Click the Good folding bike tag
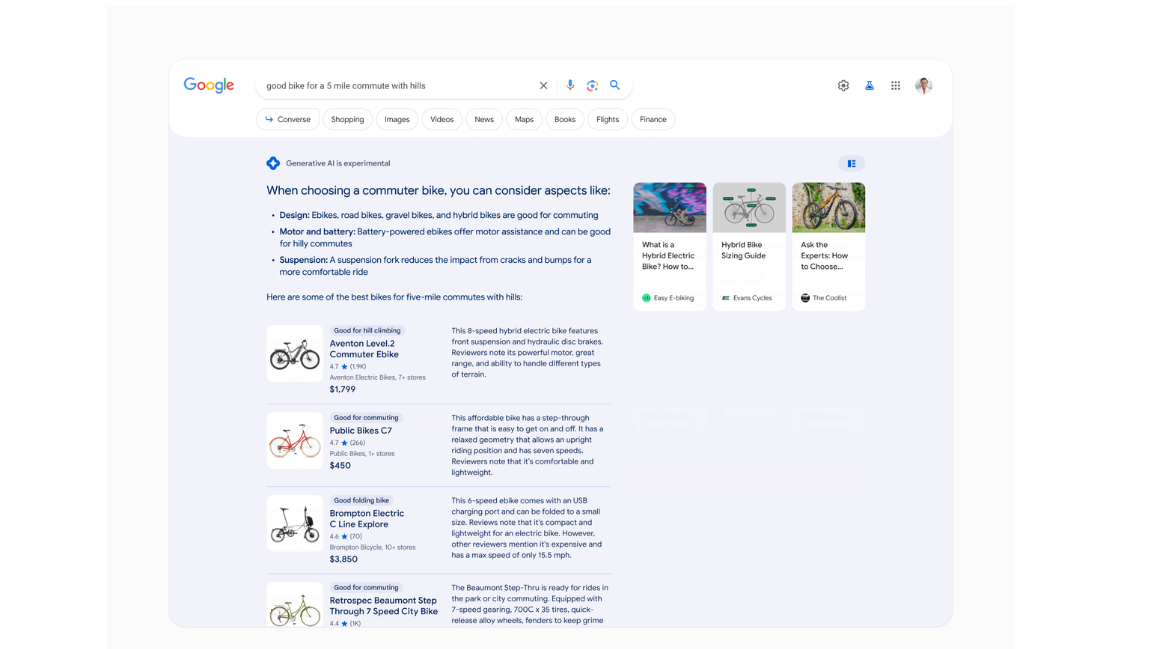Screen dimensions: 1154x649 pyautogui.click(x=361, y=500)
